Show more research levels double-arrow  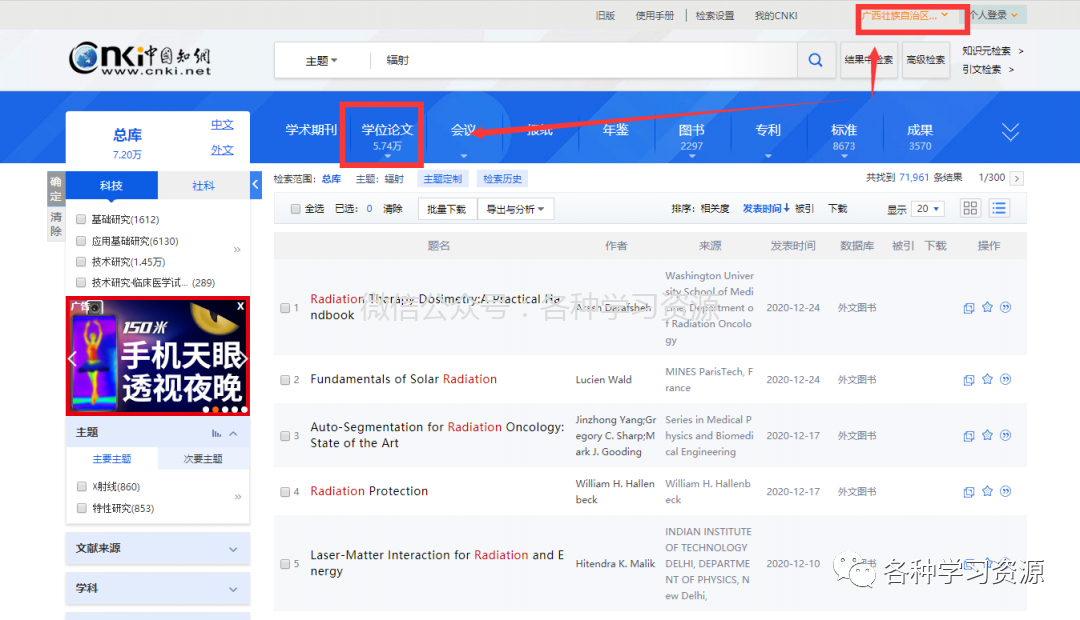click(x=237, y=249)
